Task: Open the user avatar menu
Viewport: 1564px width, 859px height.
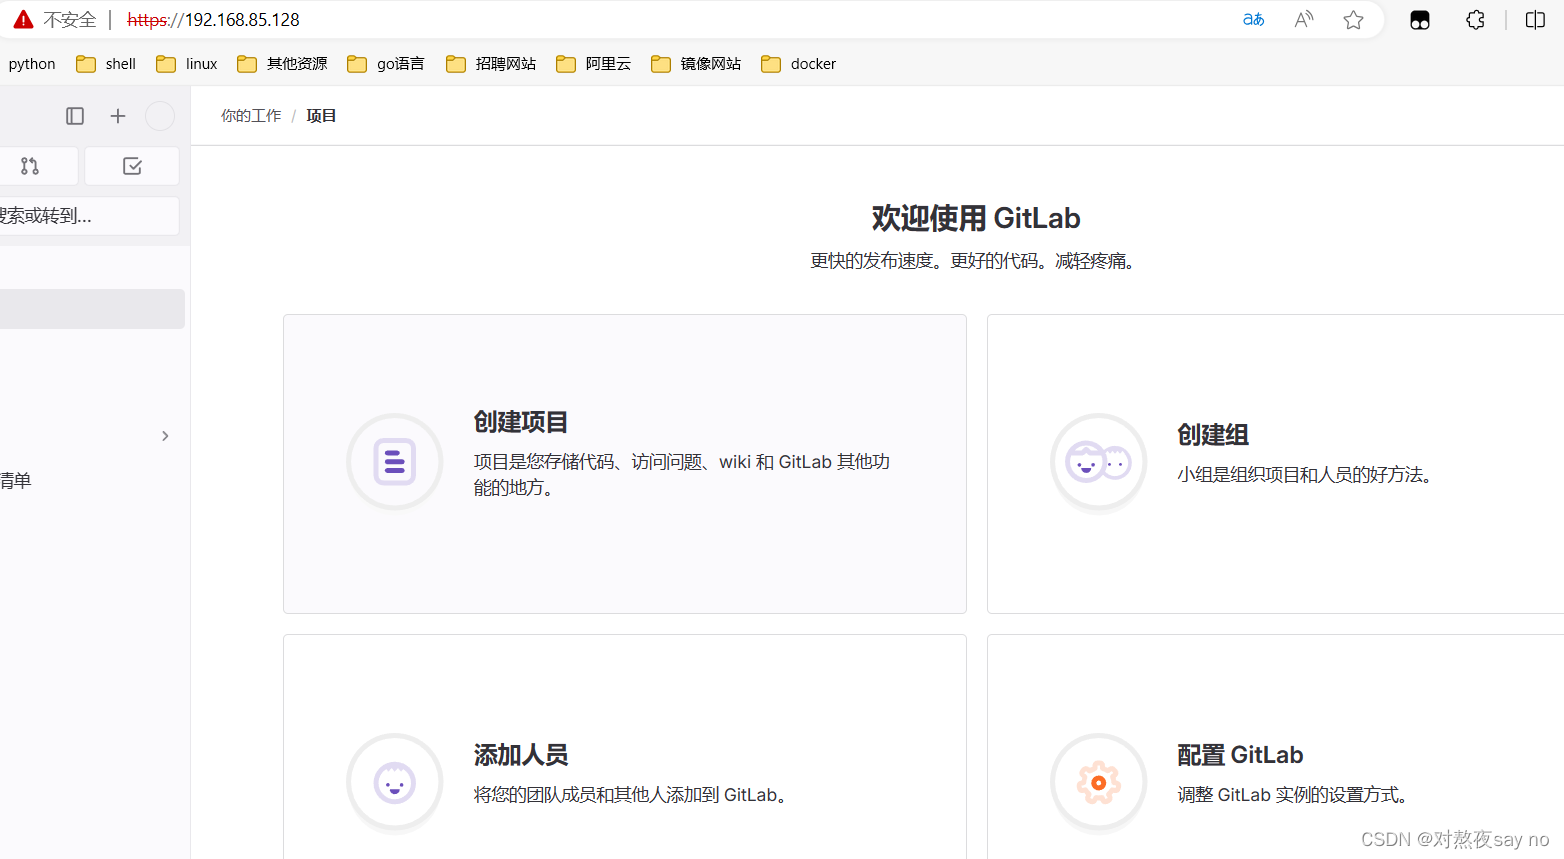Action: click(x=160, y=116)
